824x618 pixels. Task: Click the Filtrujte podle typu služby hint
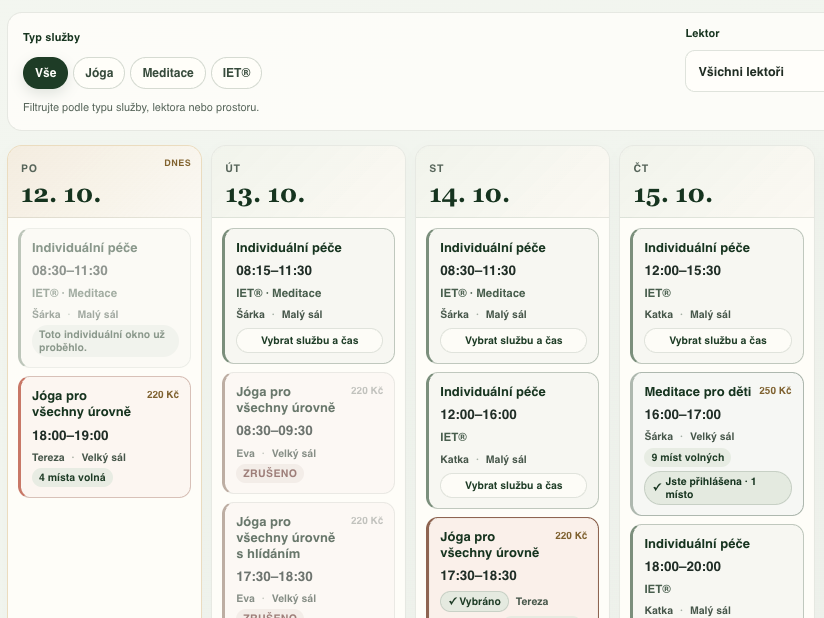tap(141, 108)
